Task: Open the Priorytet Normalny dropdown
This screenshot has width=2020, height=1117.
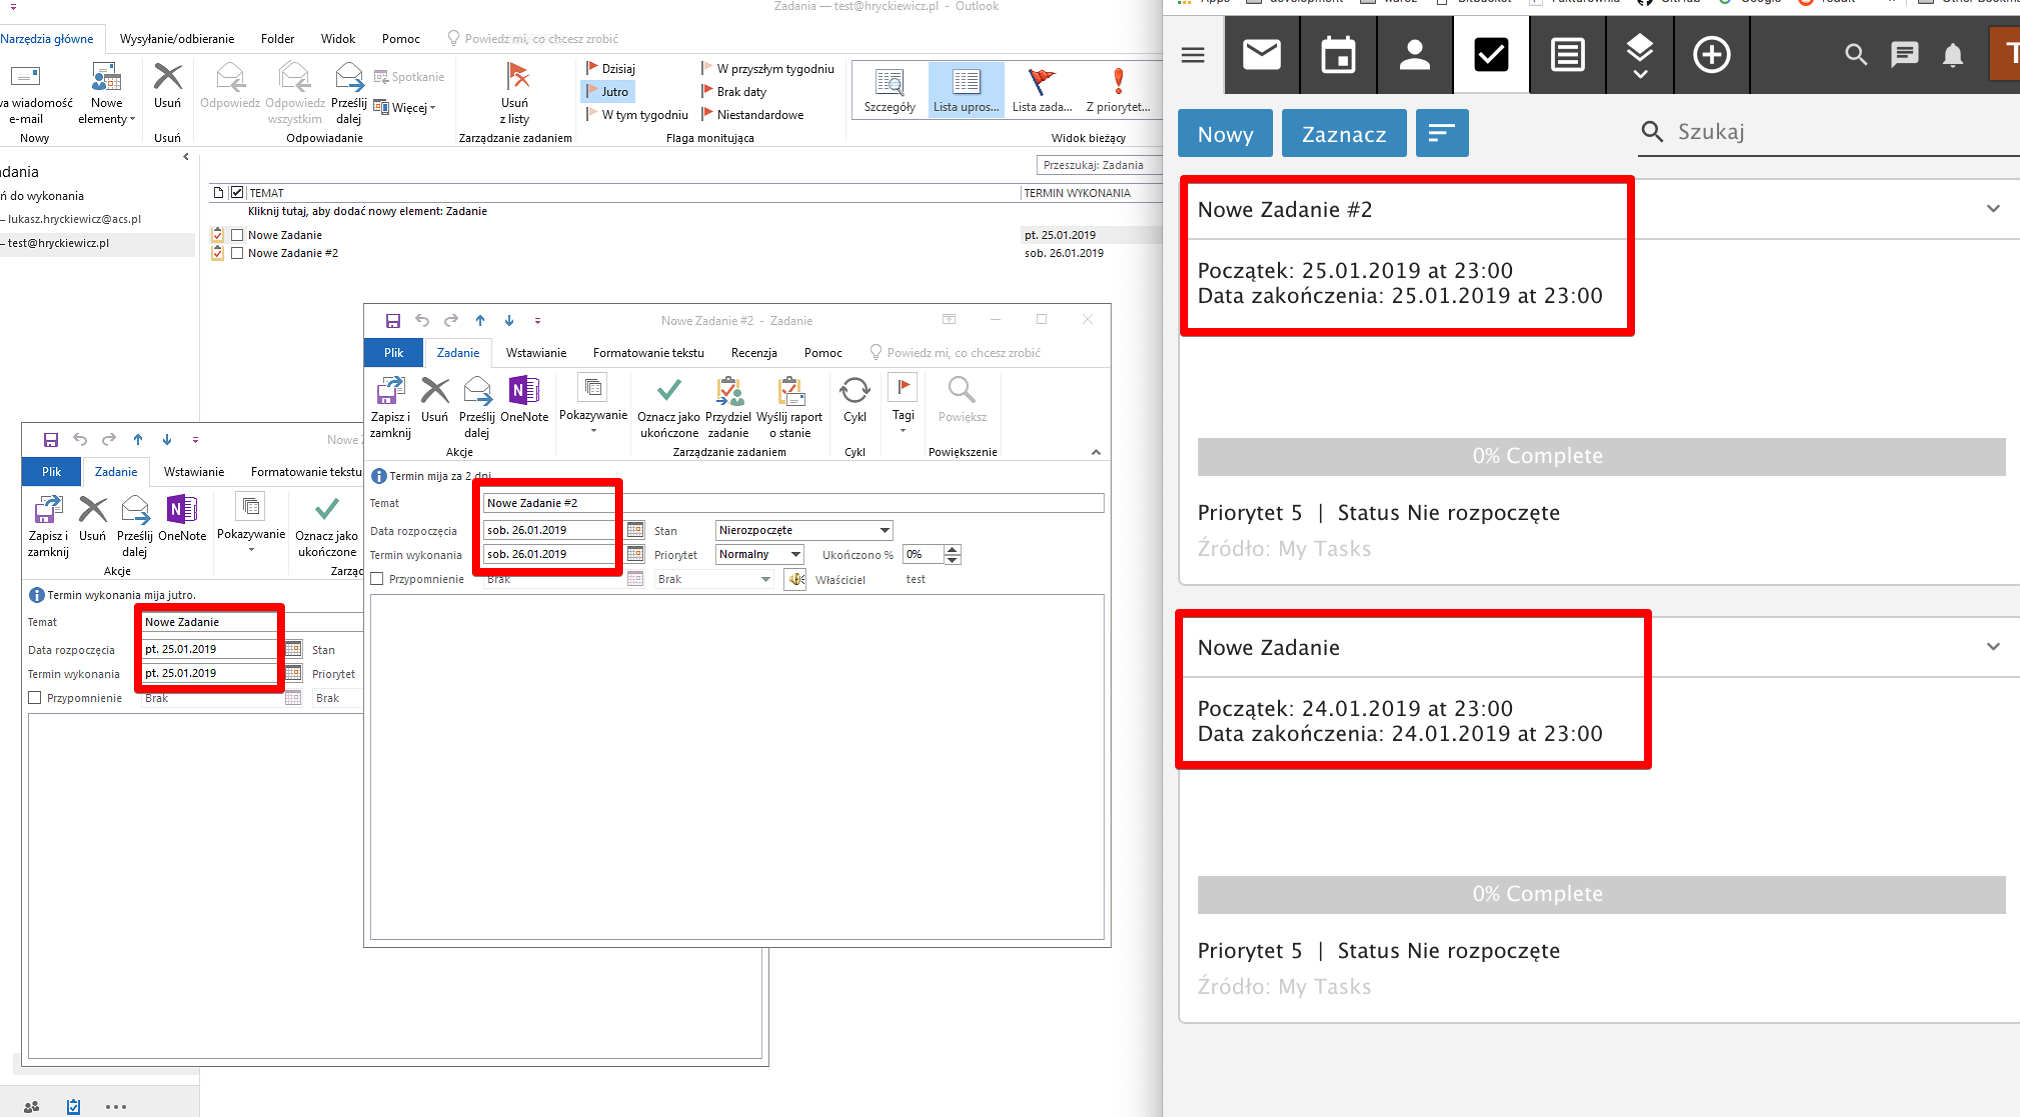Action: 796,554
